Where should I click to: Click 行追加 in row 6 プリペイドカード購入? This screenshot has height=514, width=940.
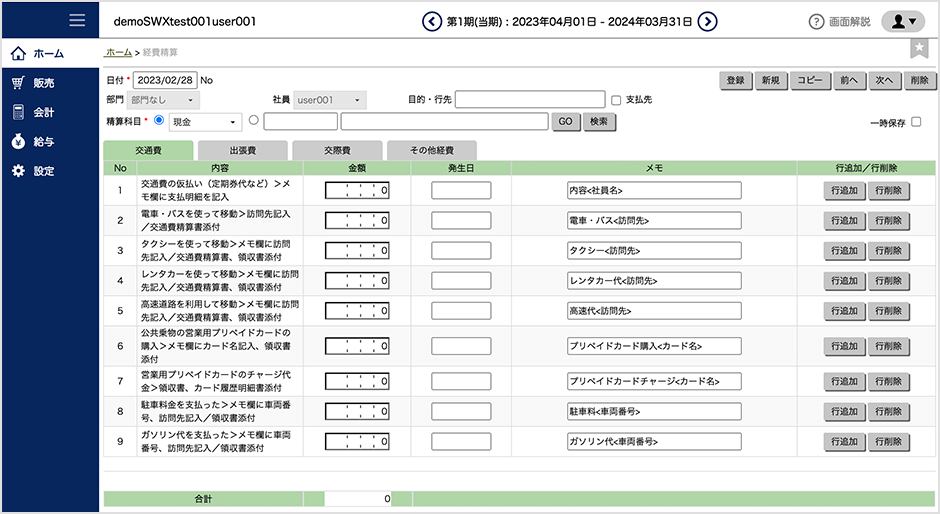point(844,346)
